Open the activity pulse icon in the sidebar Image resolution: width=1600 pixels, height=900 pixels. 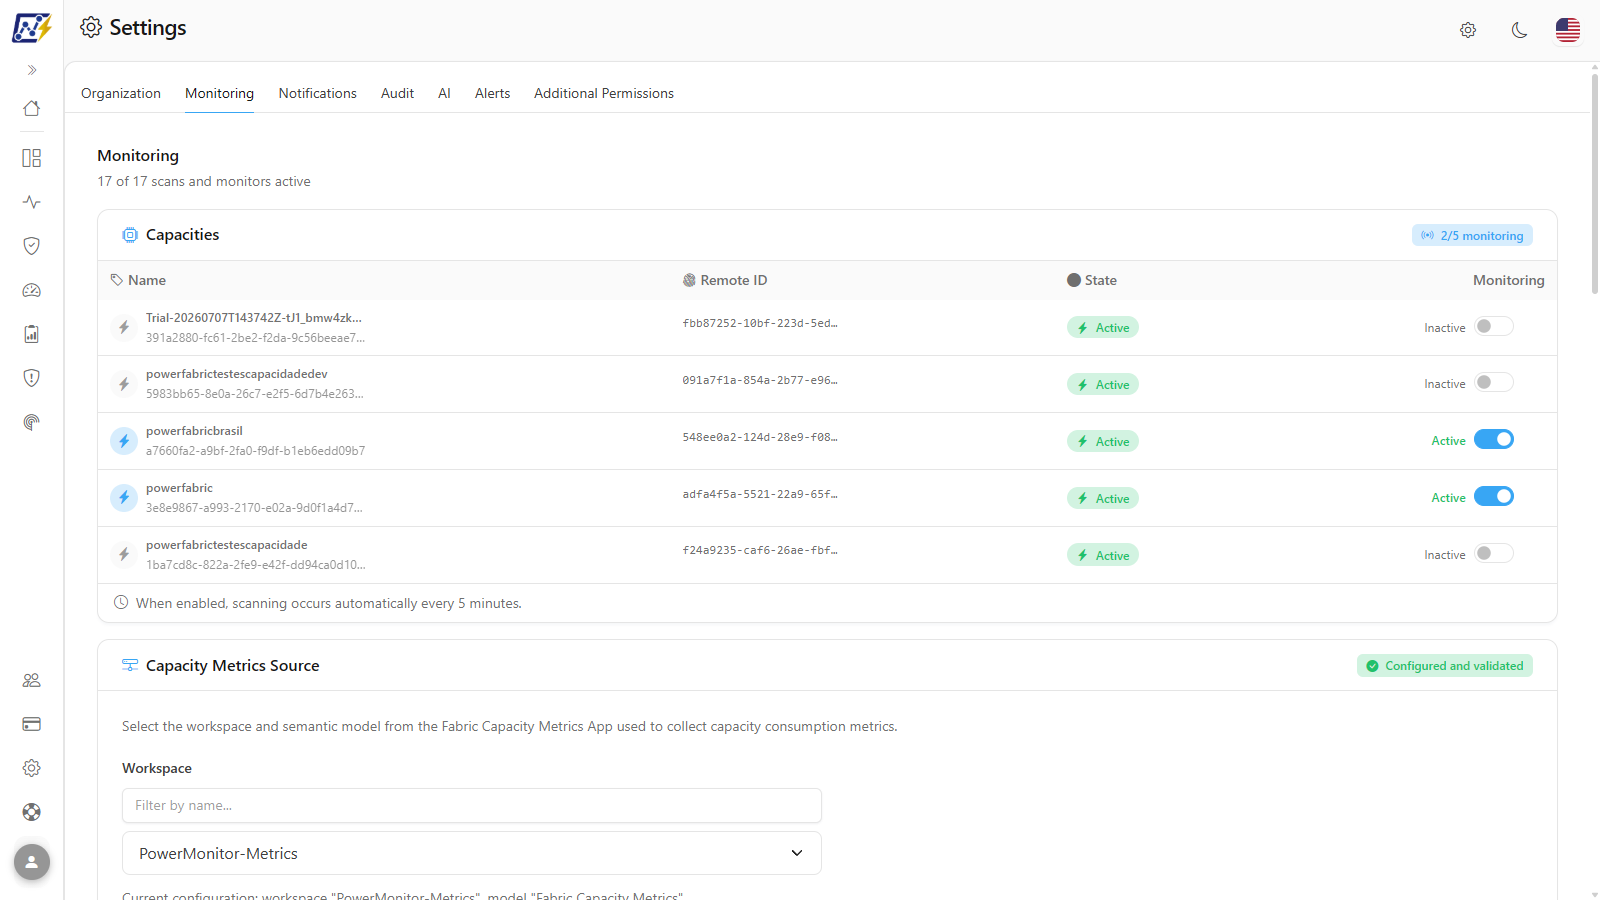[32, 202]
